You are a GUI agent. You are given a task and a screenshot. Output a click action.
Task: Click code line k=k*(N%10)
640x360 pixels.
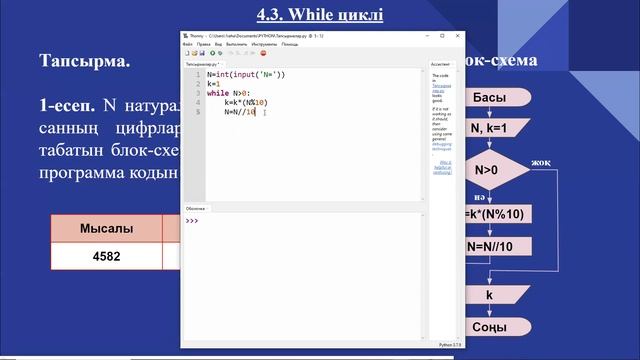click(x=246, y=102)
